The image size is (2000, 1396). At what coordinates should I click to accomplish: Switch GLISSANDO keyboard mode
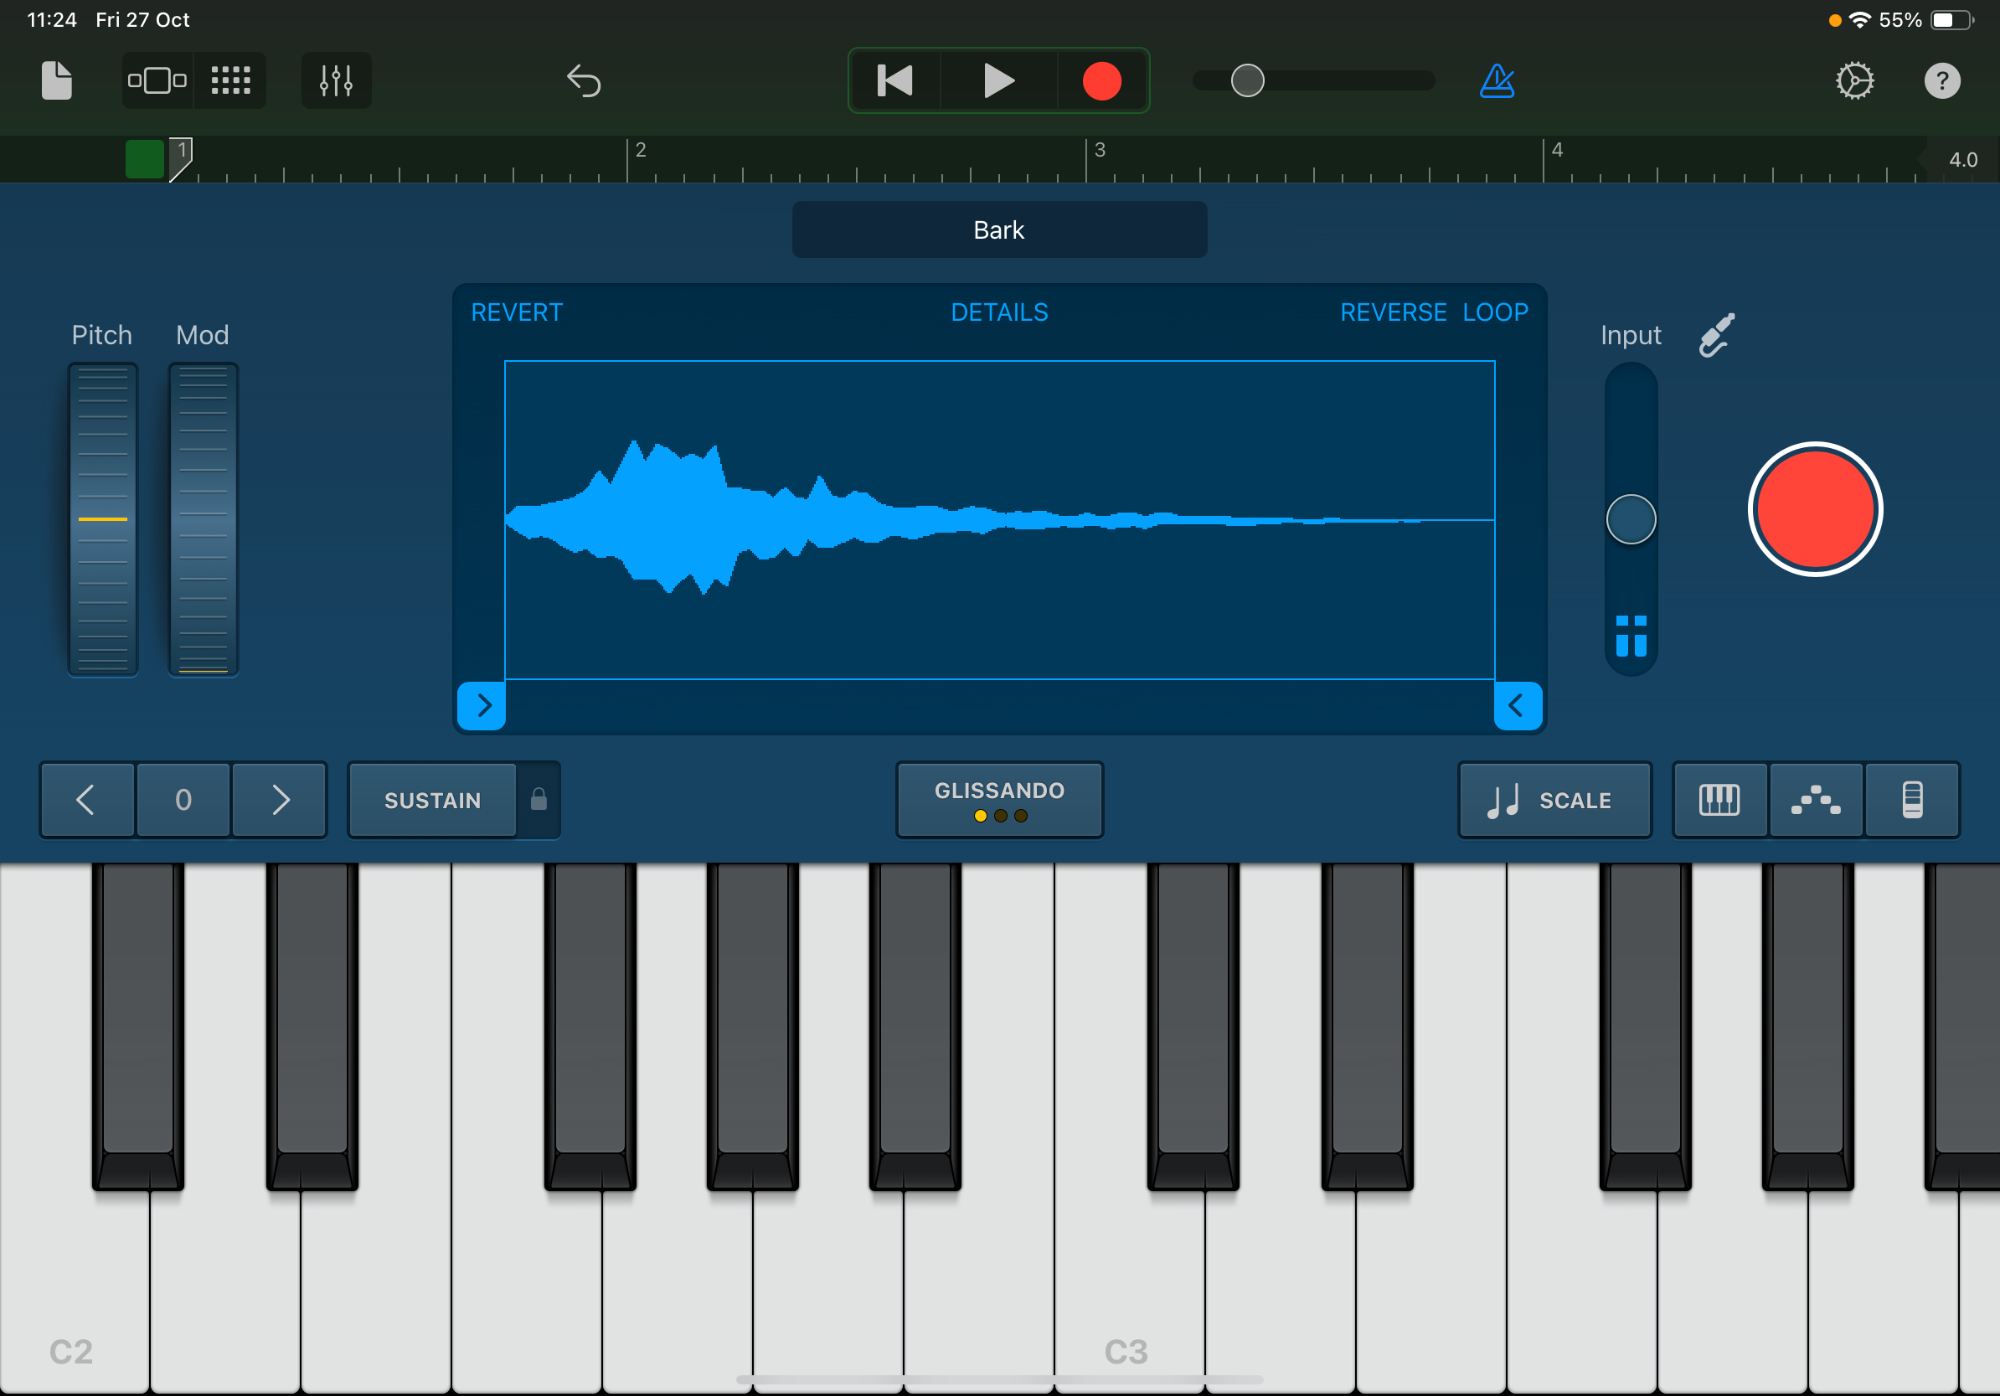pos(999,800)
